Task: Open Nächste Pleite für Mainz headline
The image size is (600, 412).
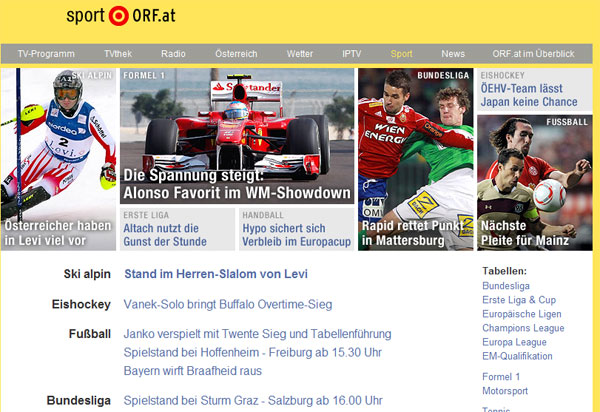Action: (525, 233)
